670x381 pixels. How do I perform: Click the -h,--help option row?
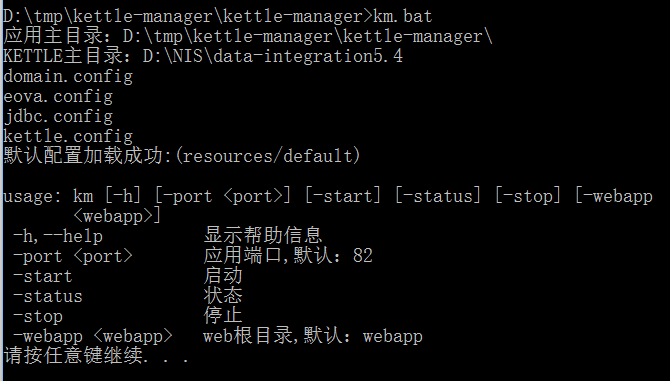click(x=168, y=236)
